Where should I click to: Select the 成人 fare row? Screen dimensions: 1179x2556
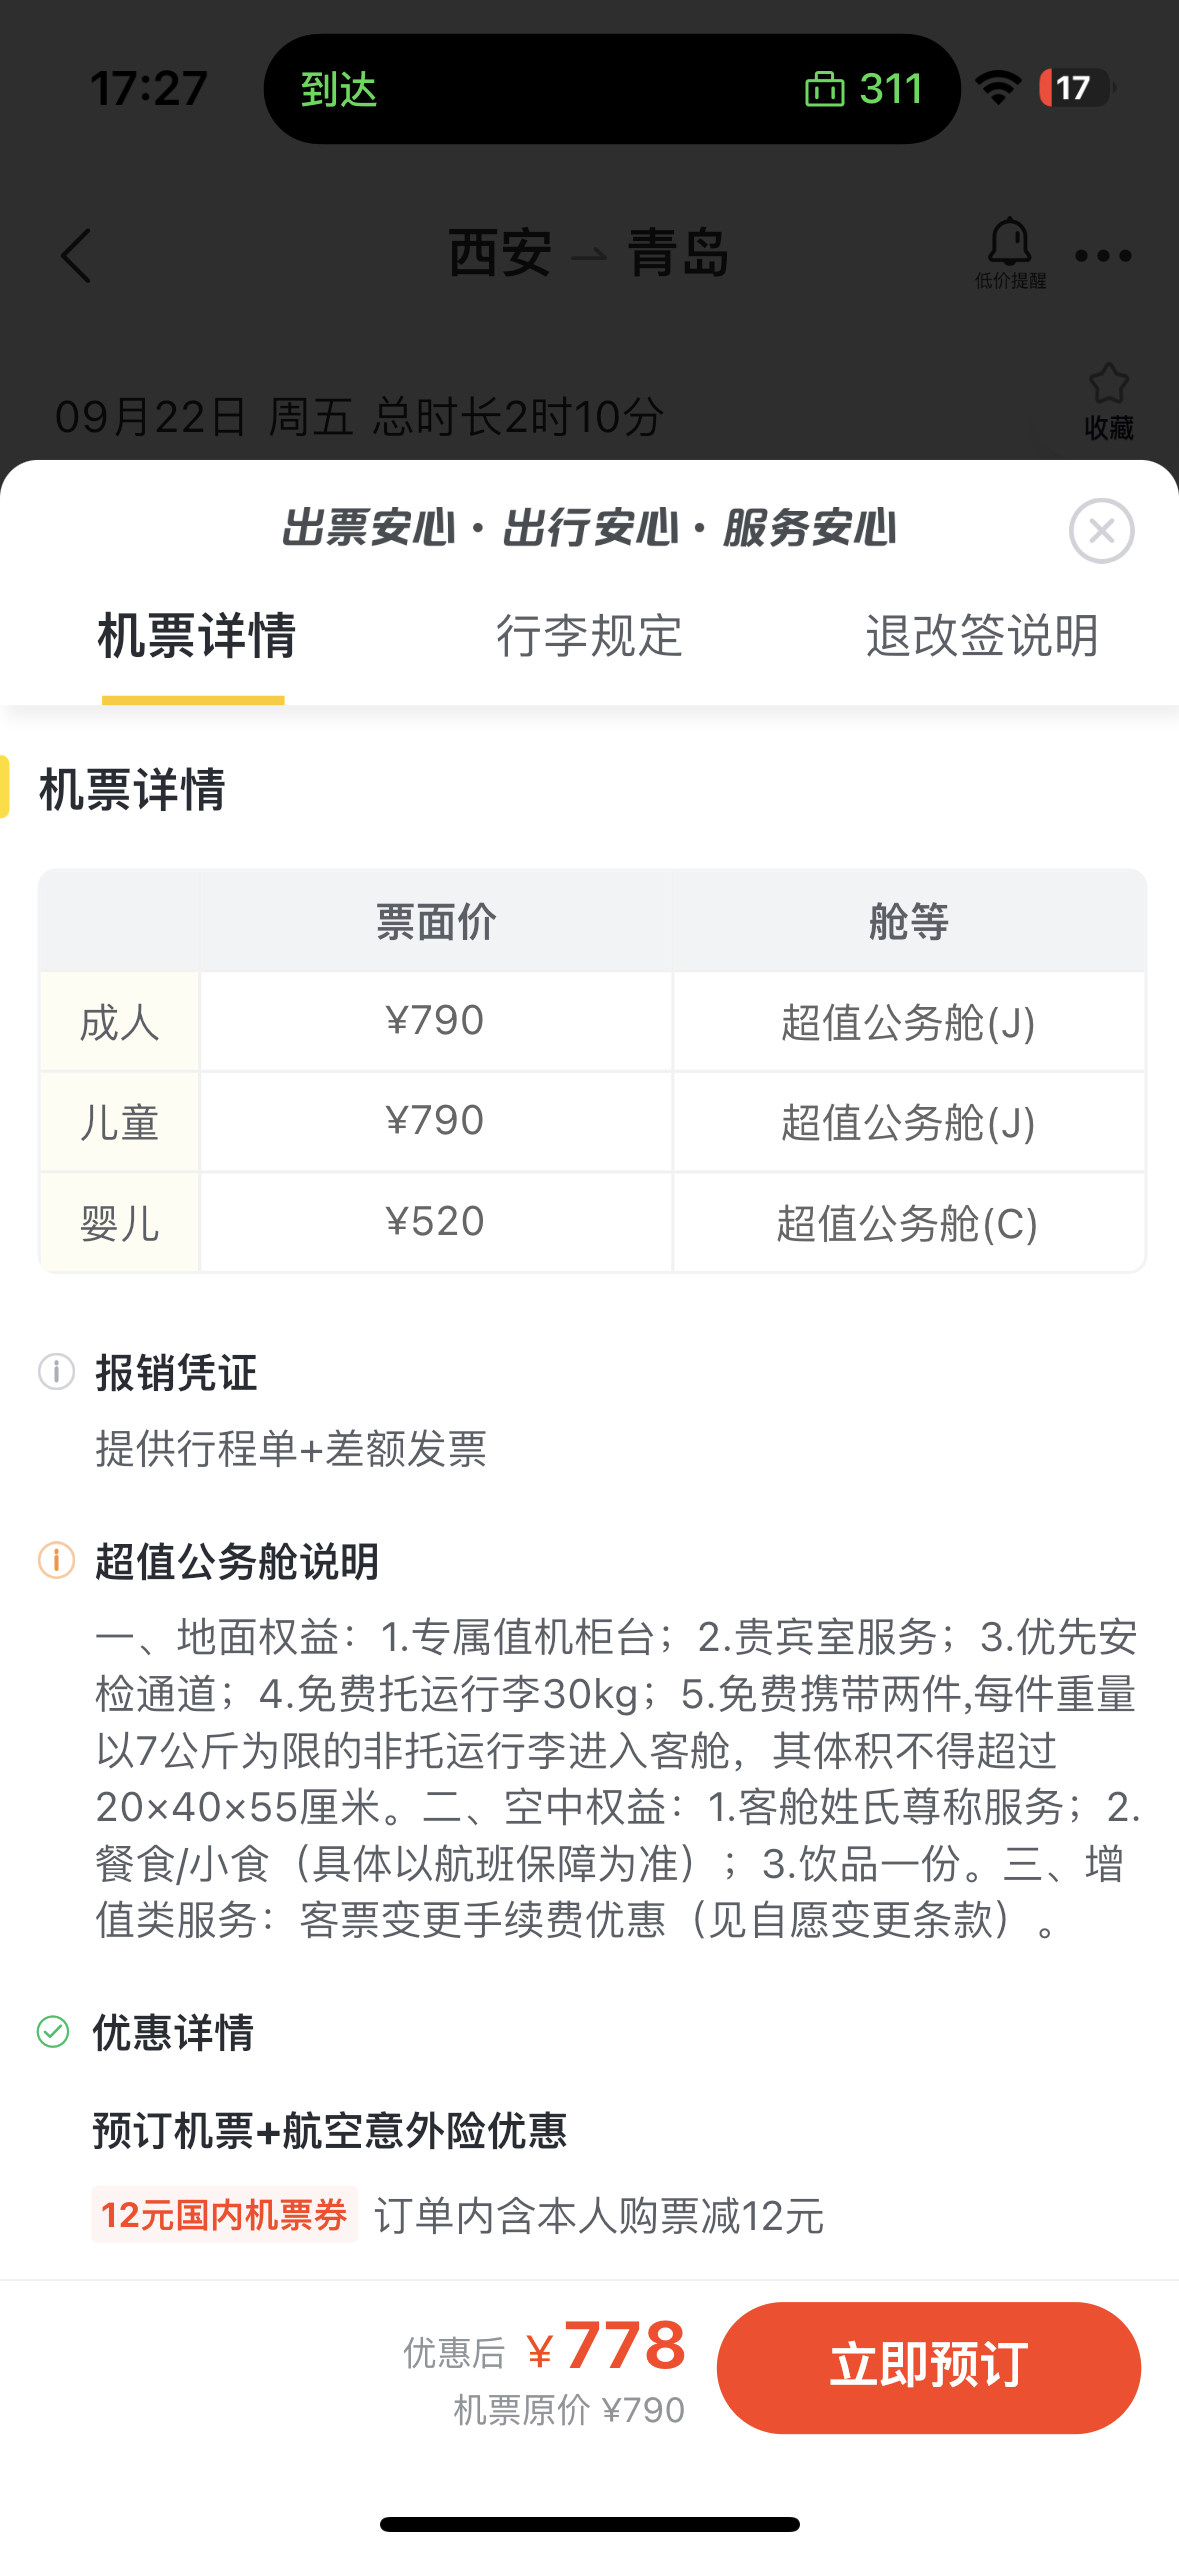point(592,1022)
